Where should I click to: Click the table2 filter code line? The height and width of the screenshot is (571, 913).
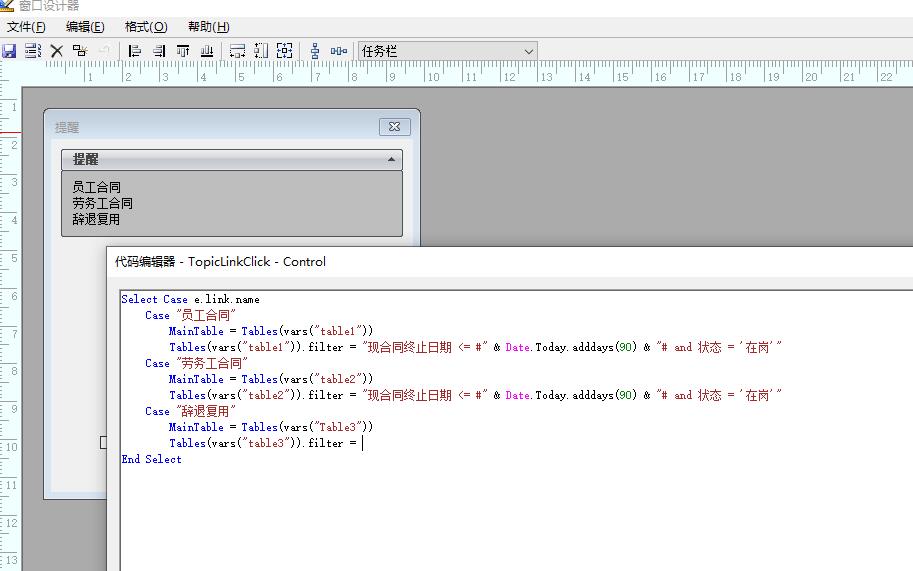click(x=475, y=395)
